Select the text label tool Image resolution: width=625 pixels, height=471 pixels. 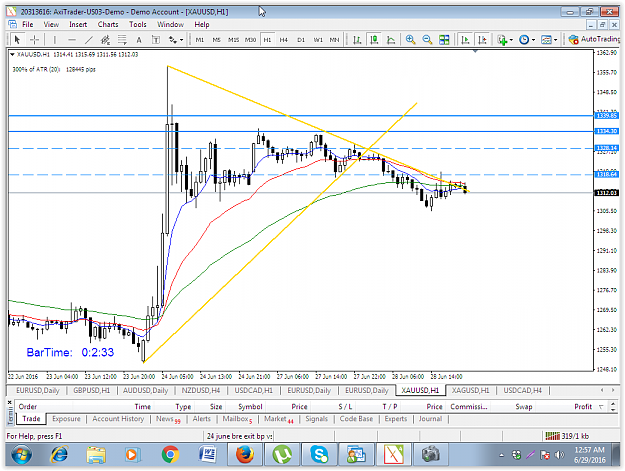[x=155, y=39]
